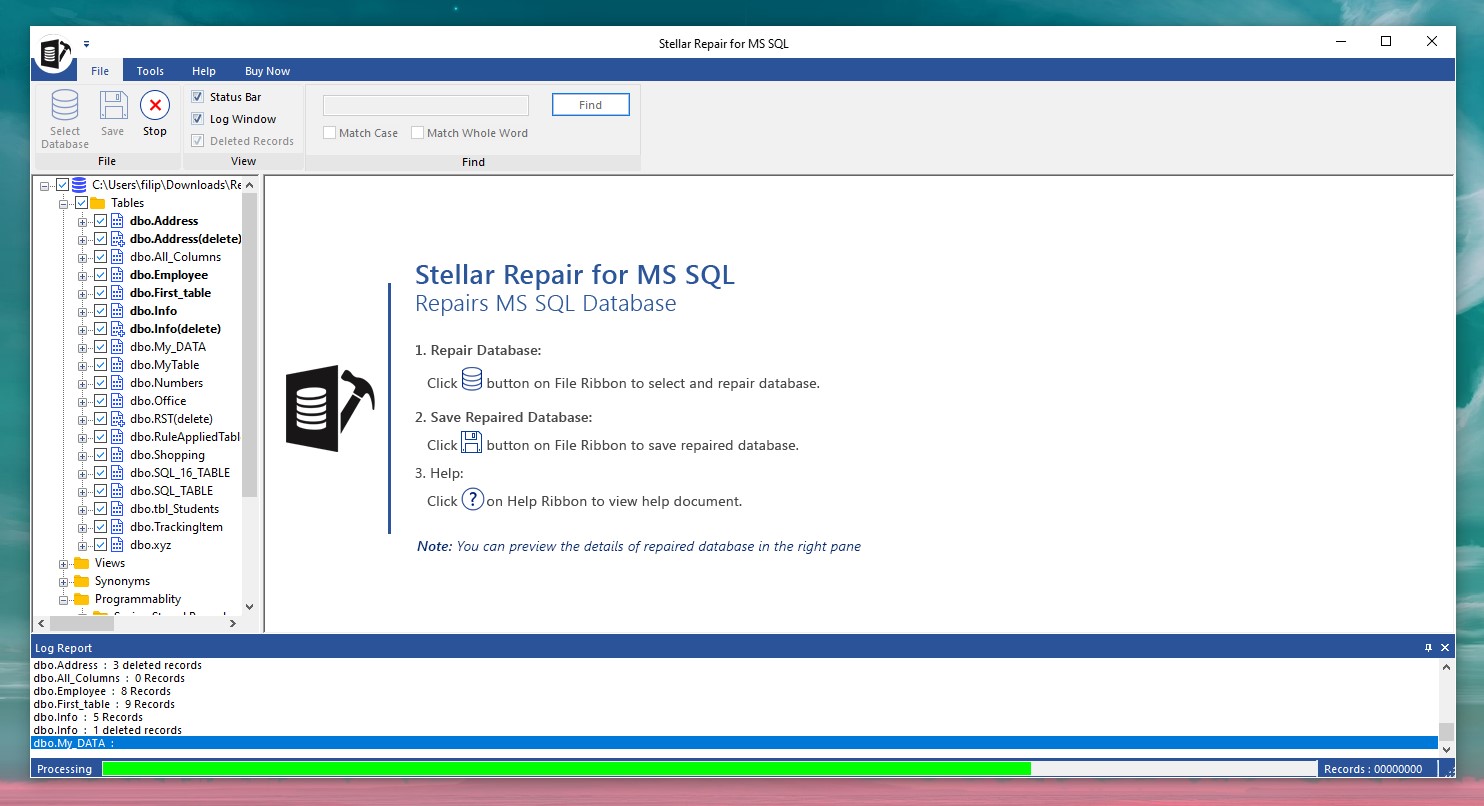The height and width of the screenshot is (806, 1484).
Task: Click the tree pane scroll down arrow
Action: 250,607
